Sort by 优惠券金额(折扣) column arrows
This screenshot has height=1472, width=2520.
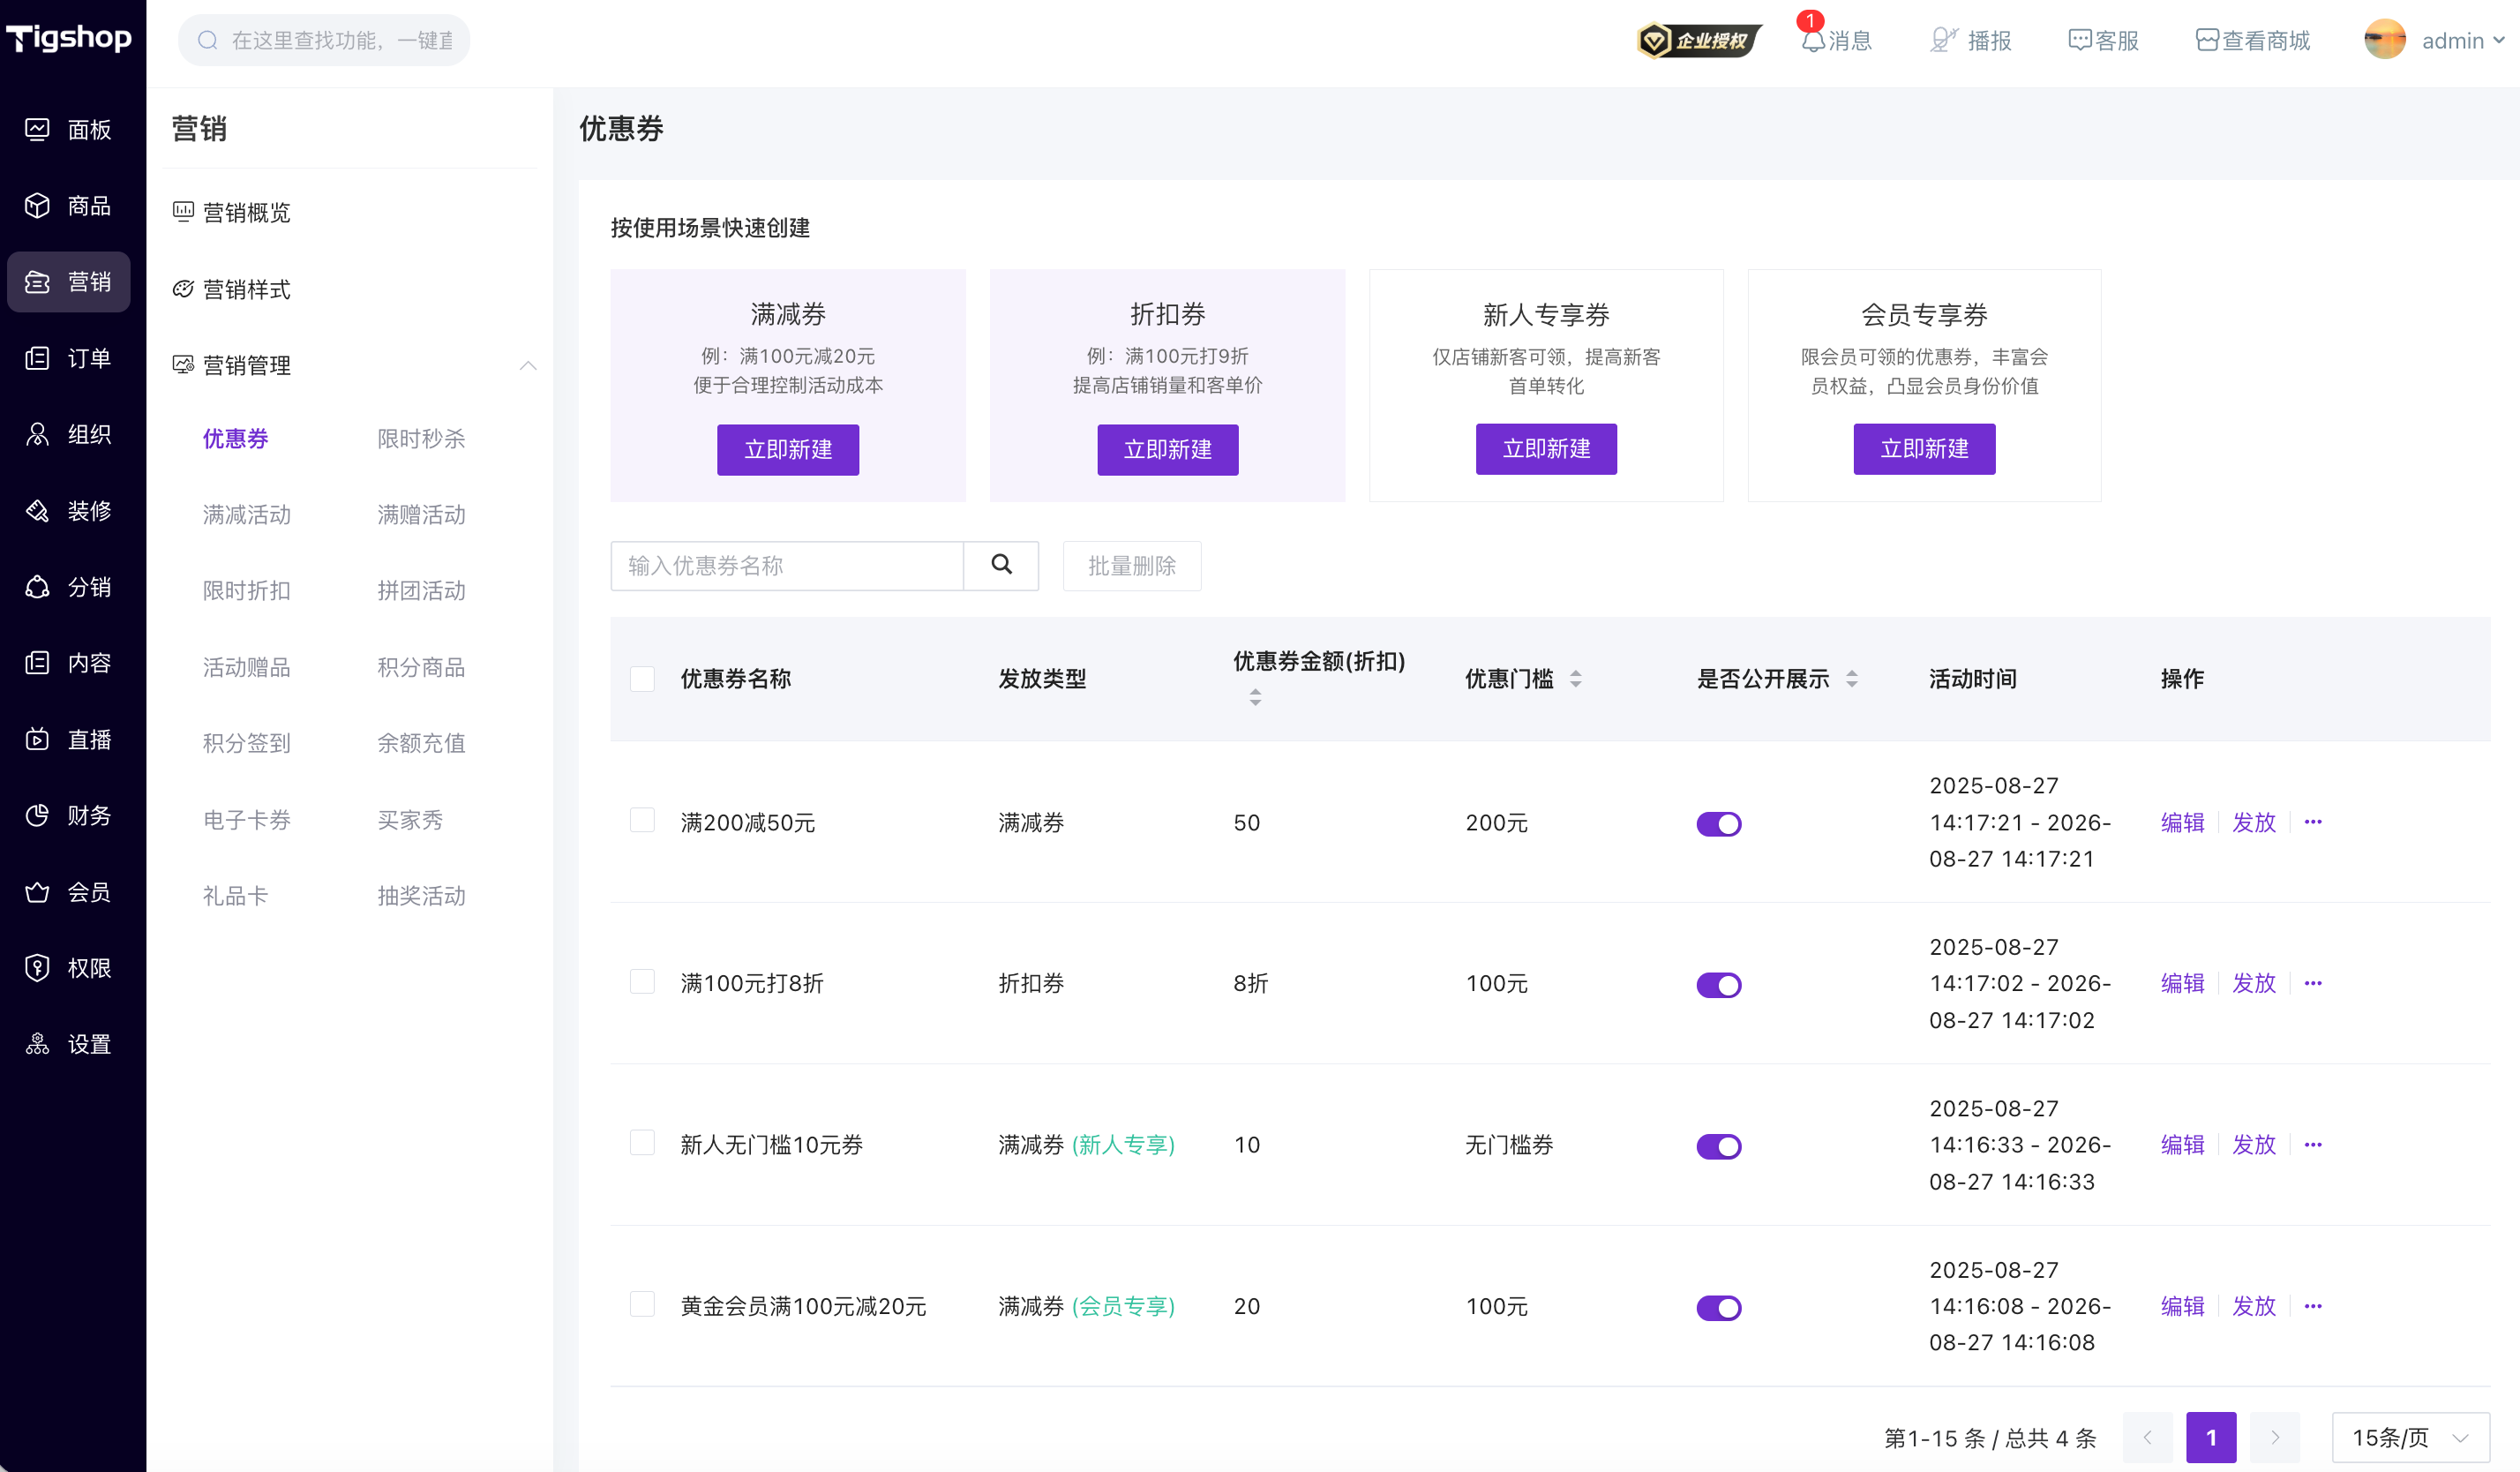point(1255,697)
